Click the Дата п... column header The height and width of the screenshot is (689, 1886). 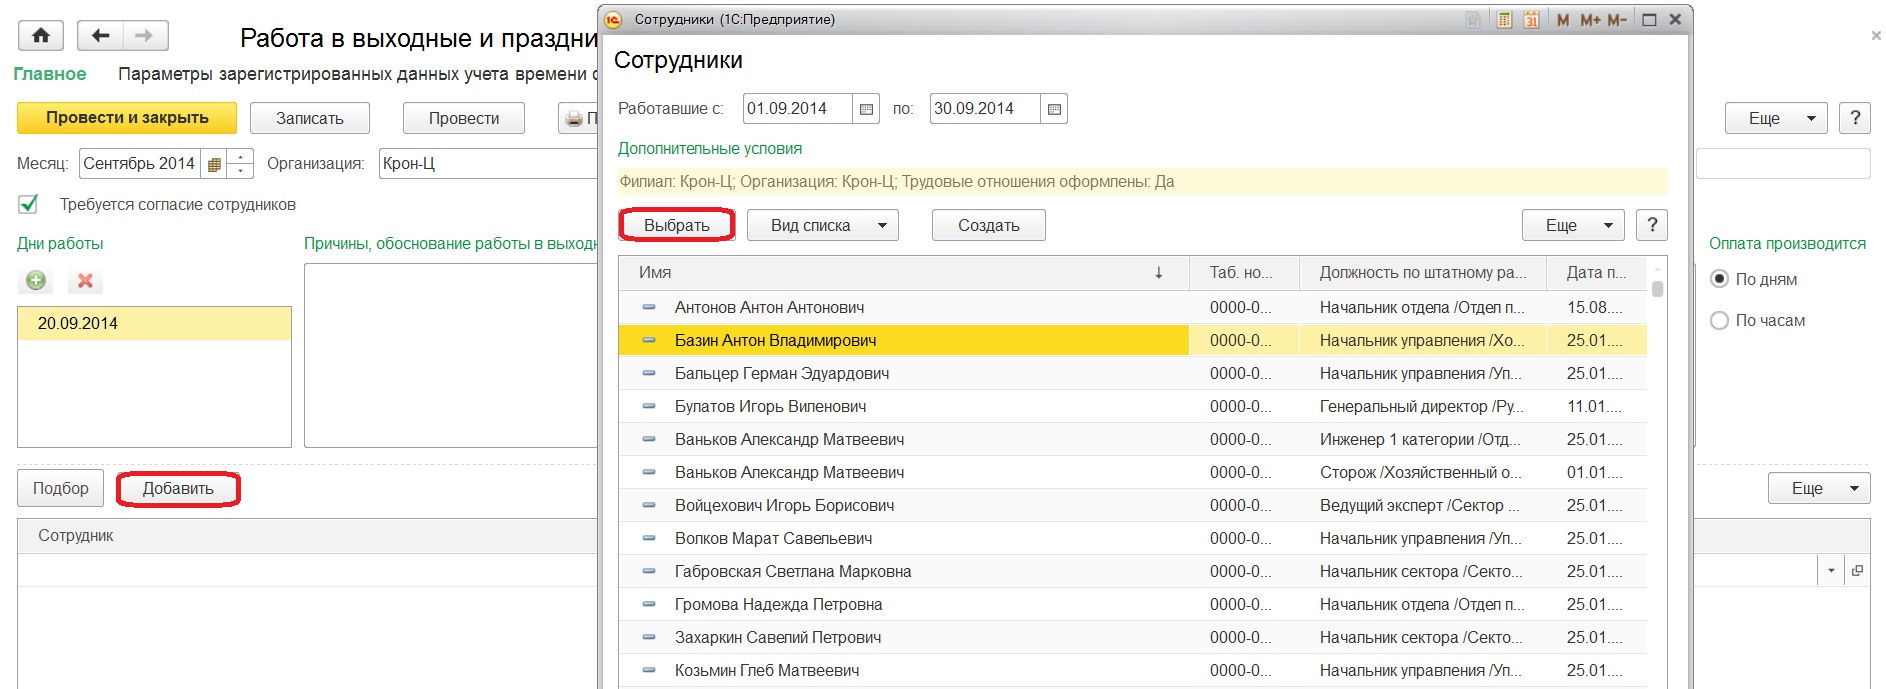(1596, 272)
